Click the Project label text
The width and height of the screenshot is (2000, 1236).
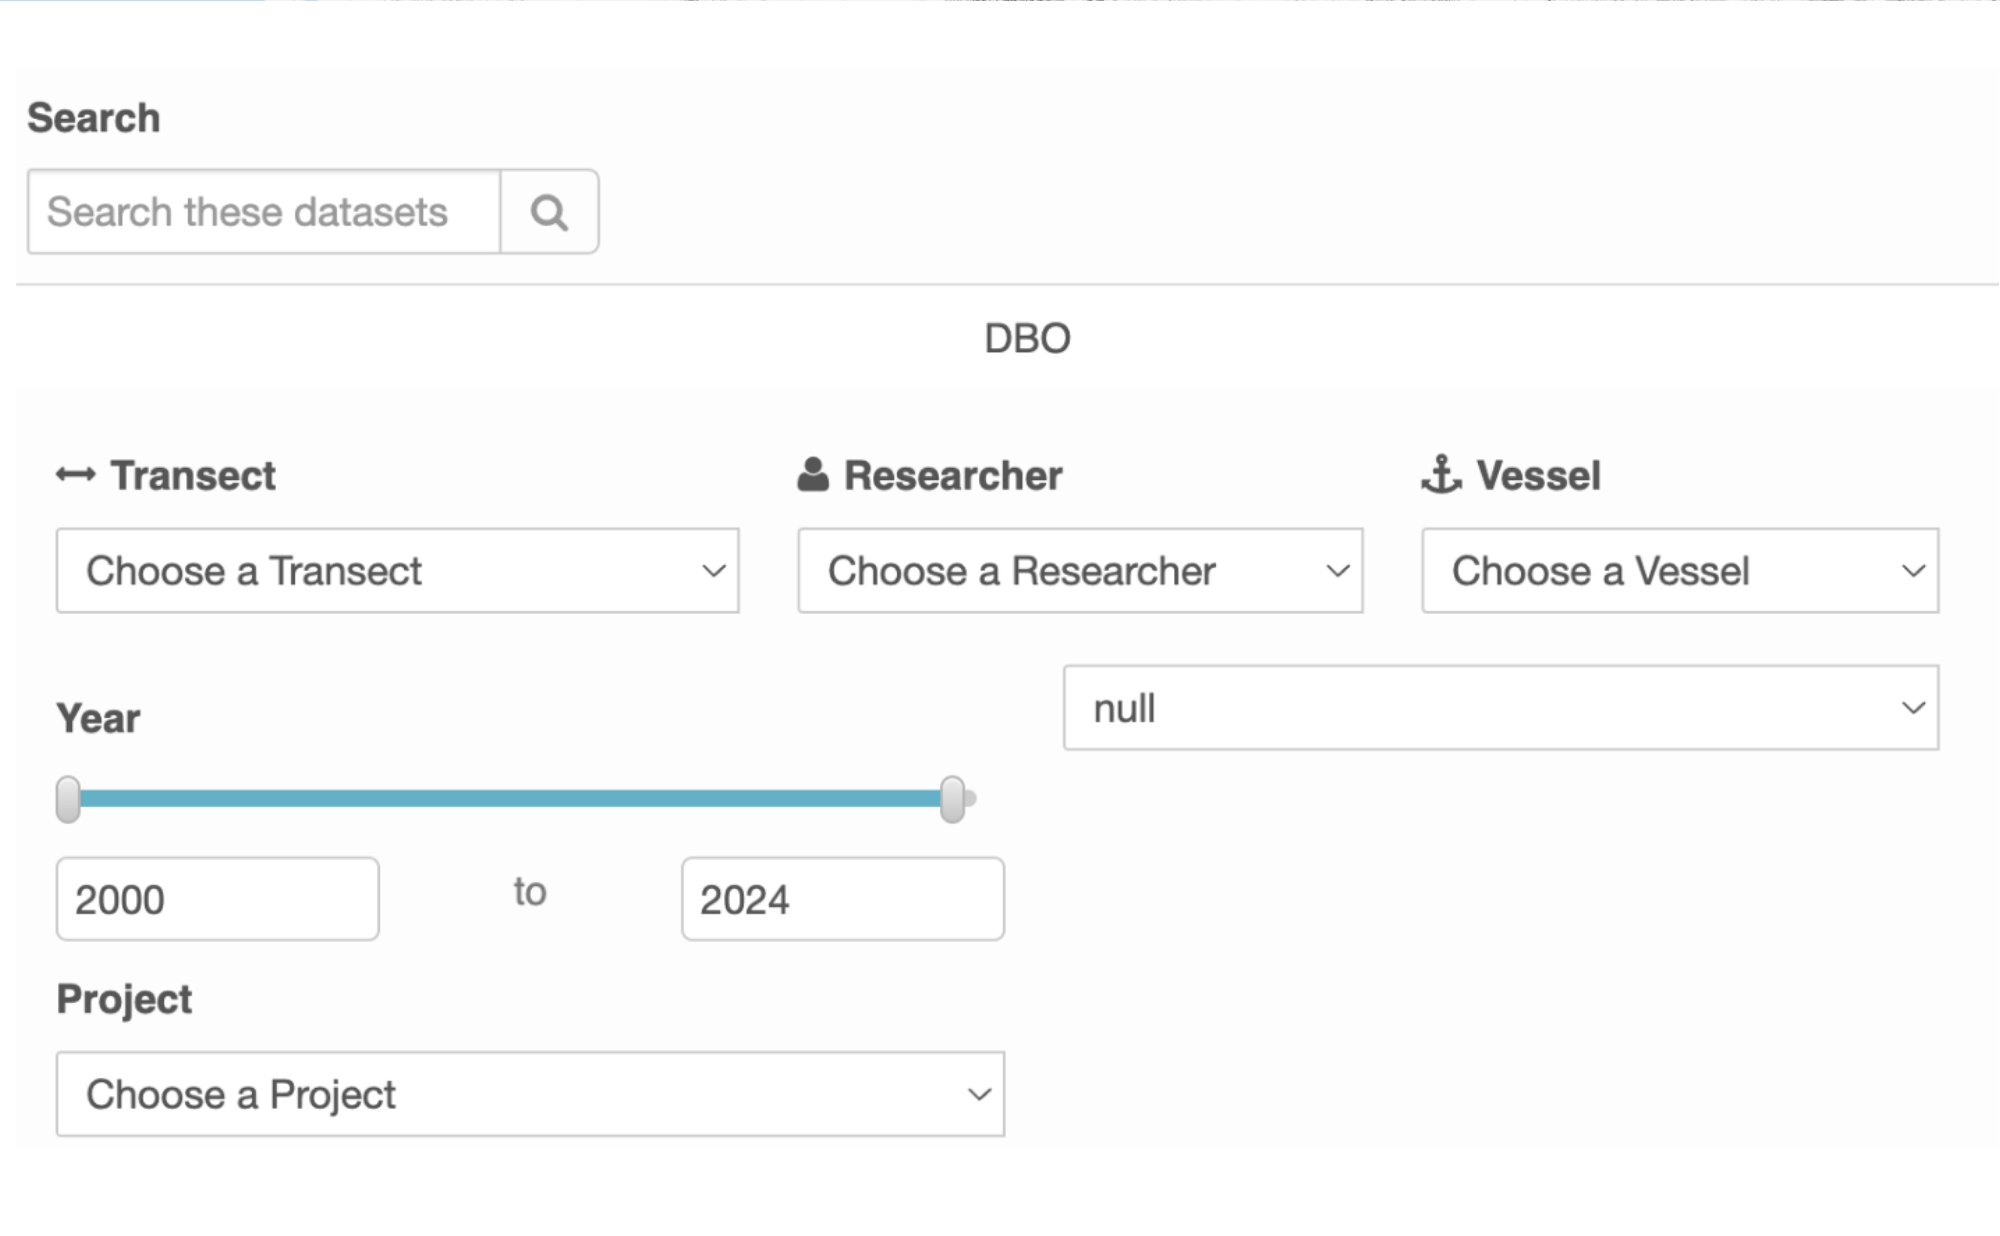[124, 999]
